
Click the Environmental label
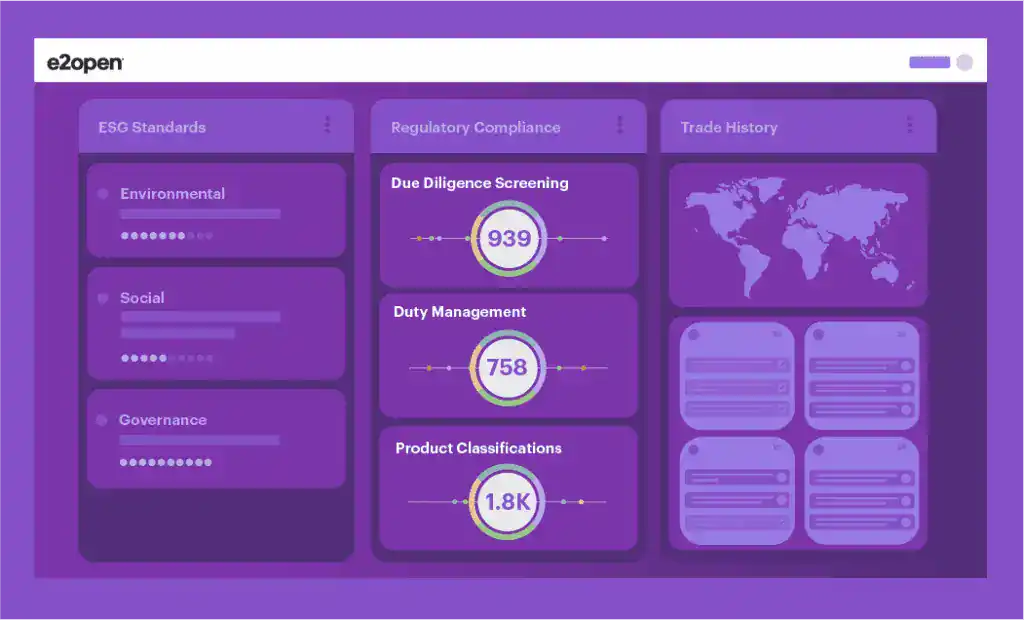pyautogui.click(x=172, y=193)
